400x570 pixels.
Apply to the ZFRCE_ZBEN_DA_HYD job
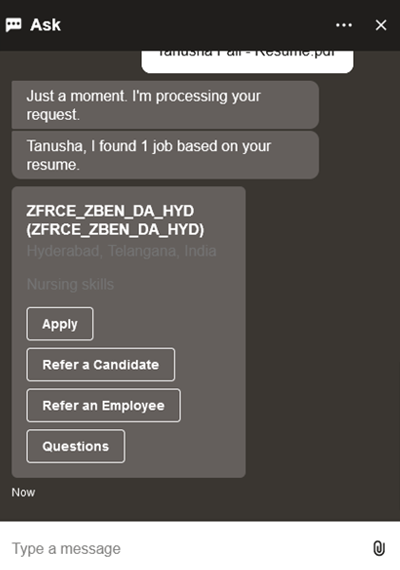pos(60,324)
